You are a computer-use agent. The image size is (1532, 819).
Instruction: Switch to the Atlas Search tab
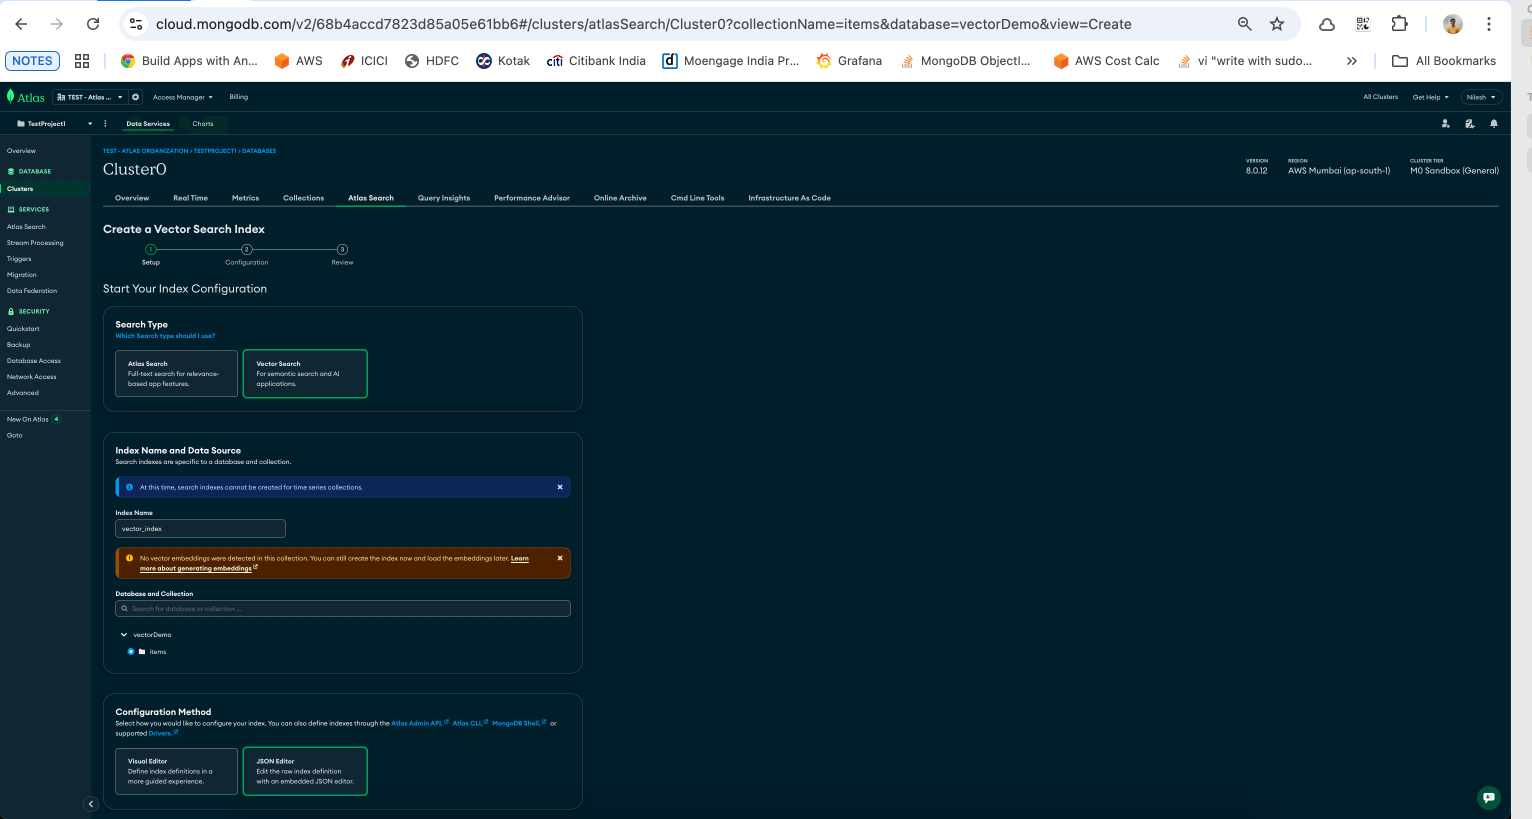pos(370,197)
